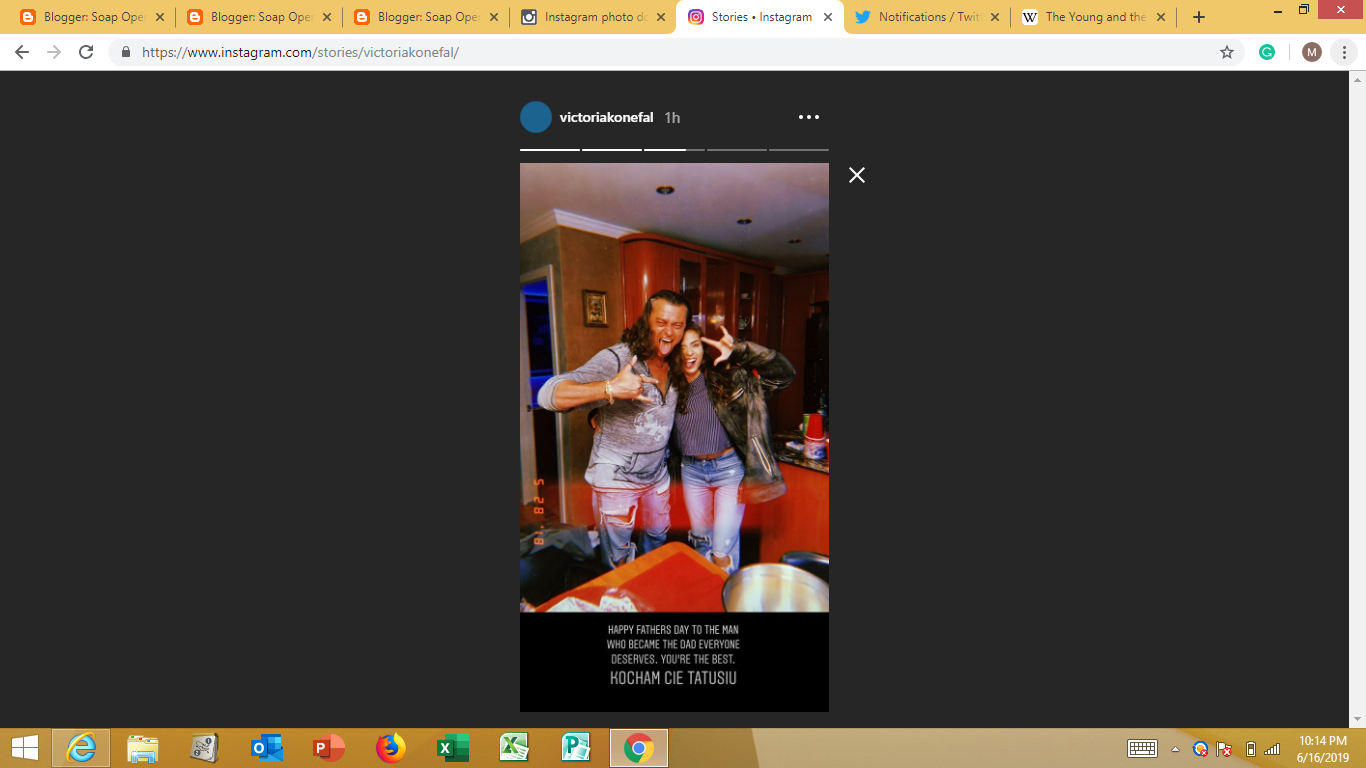Launch Internet Explorer from the taskbar
This screenshot has width=1366, height=768.
(81, 748)
